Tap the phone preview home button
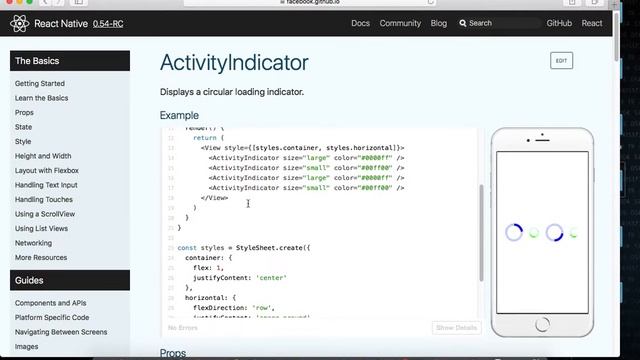This screenshot has width=640, height=360. pyautogui.click(x=542, y=325)
